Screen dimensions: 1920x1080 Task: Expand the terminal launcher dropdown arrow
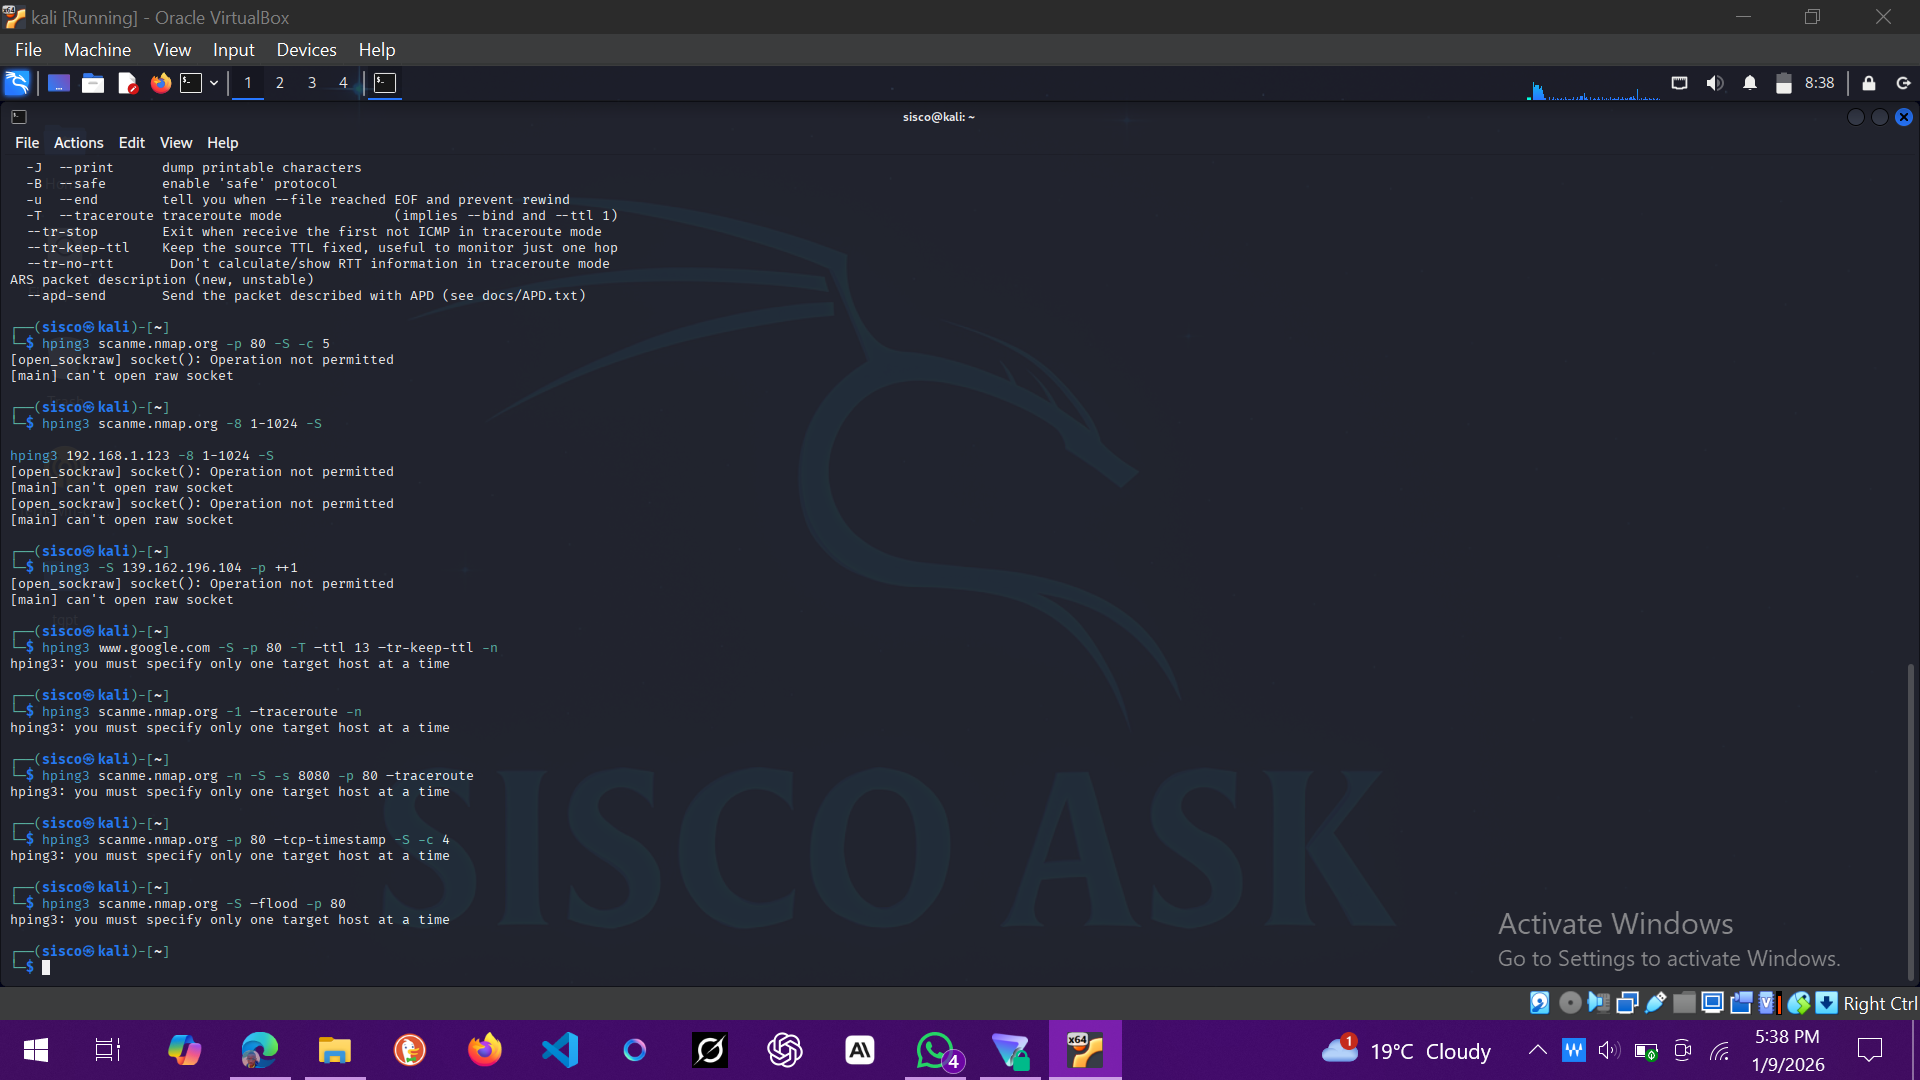[x=214, y=83]
